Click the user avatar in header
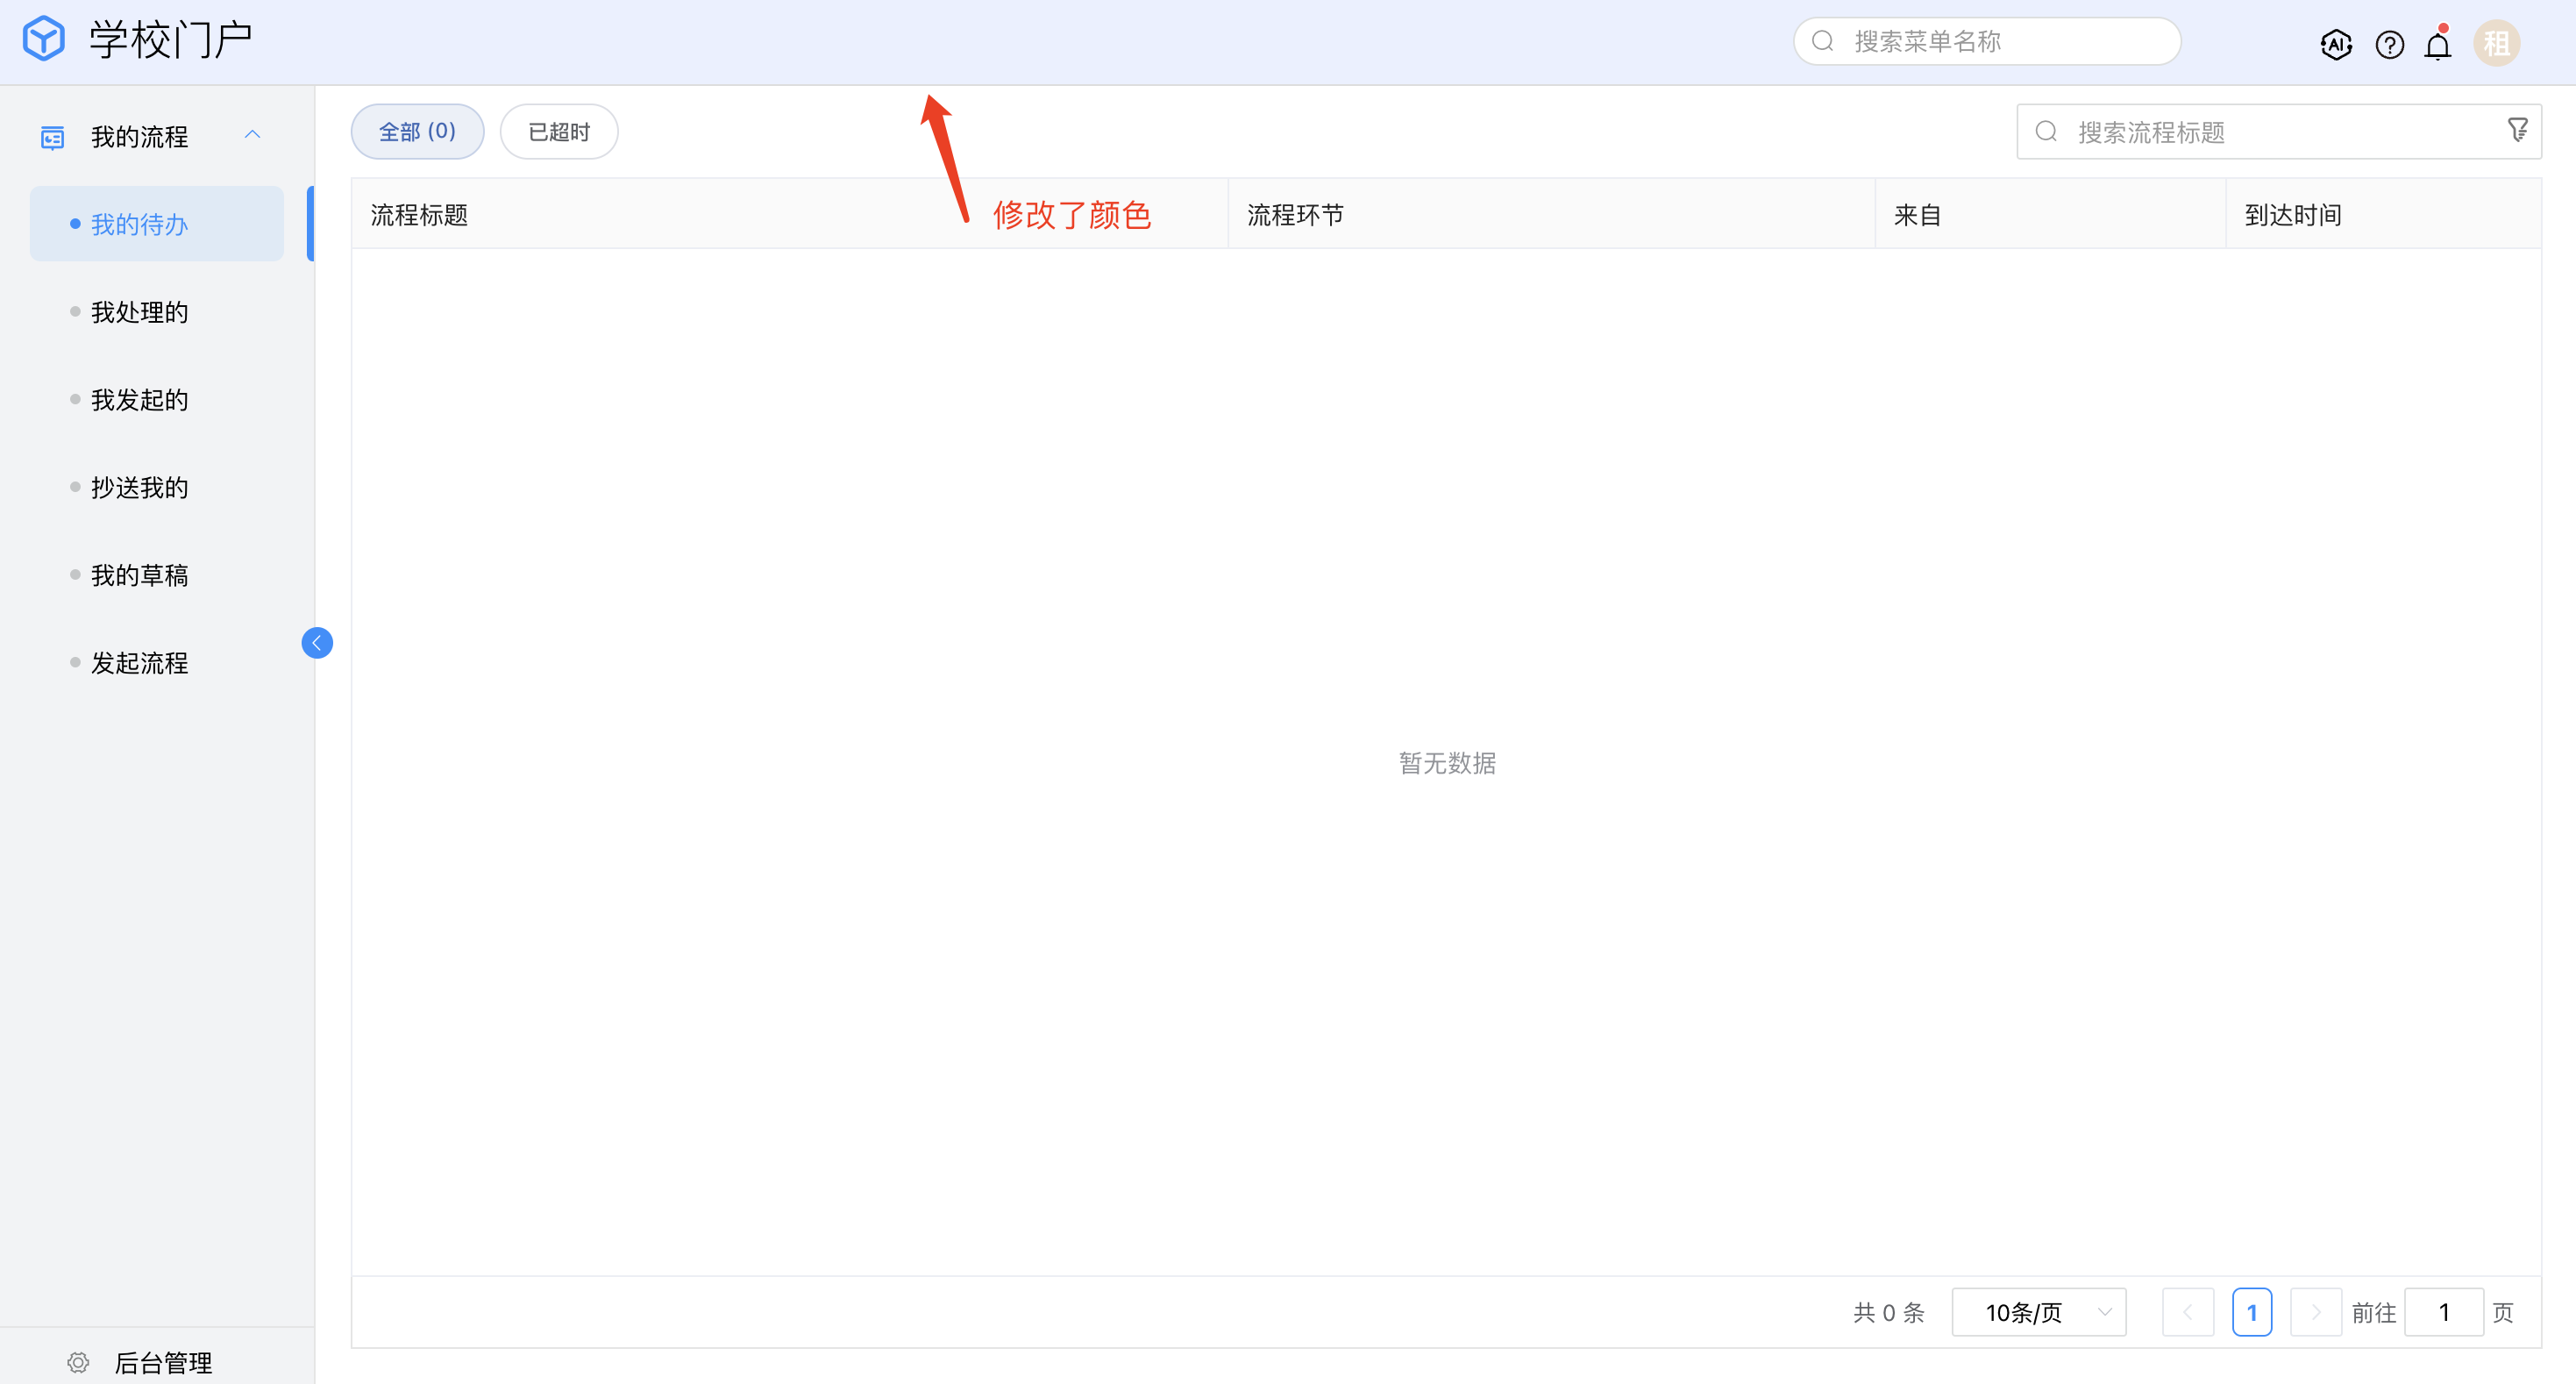The width and height of the screenshot is (2576, 1384). (x=2496, y=43)
